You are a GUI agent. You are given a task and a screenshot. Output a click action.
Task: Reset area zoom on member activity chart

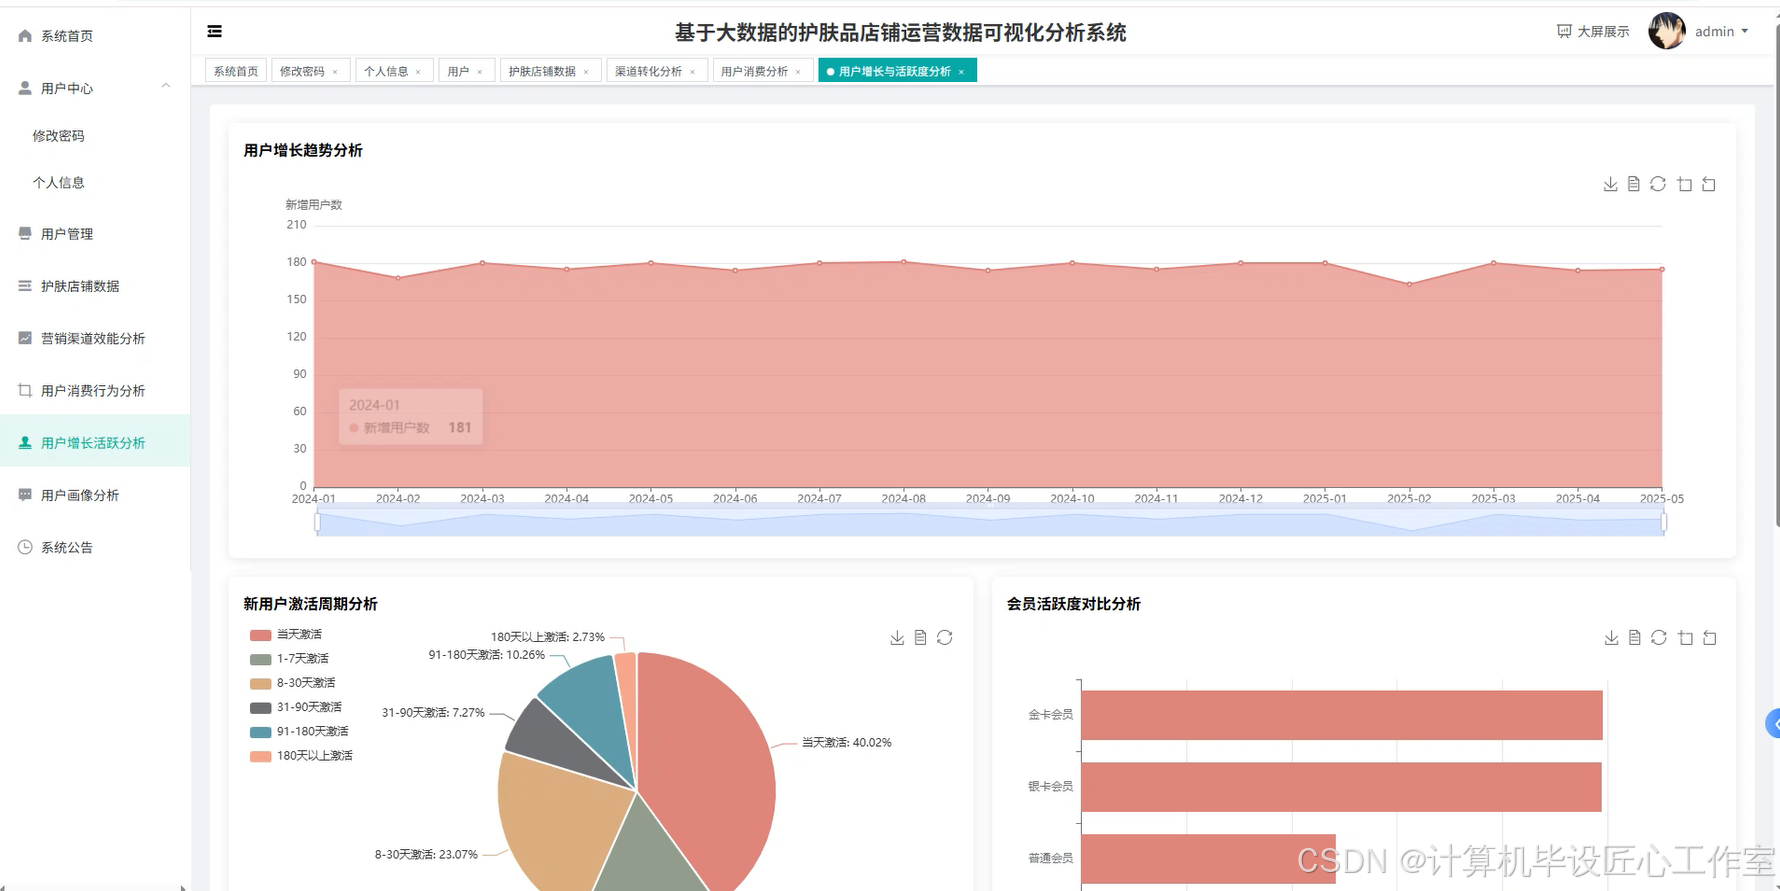click(x=1710, y=638)
